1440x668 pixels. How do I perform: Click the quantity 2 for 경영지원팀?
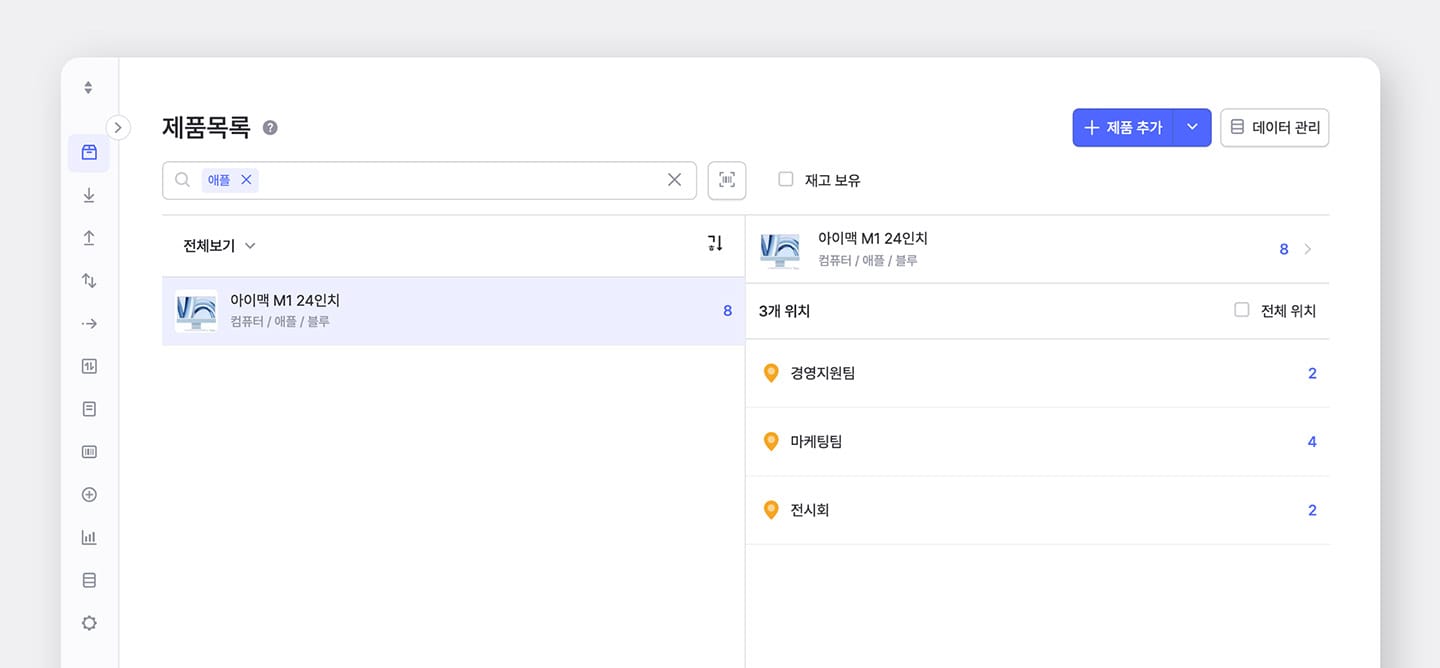coord(1312,374)
